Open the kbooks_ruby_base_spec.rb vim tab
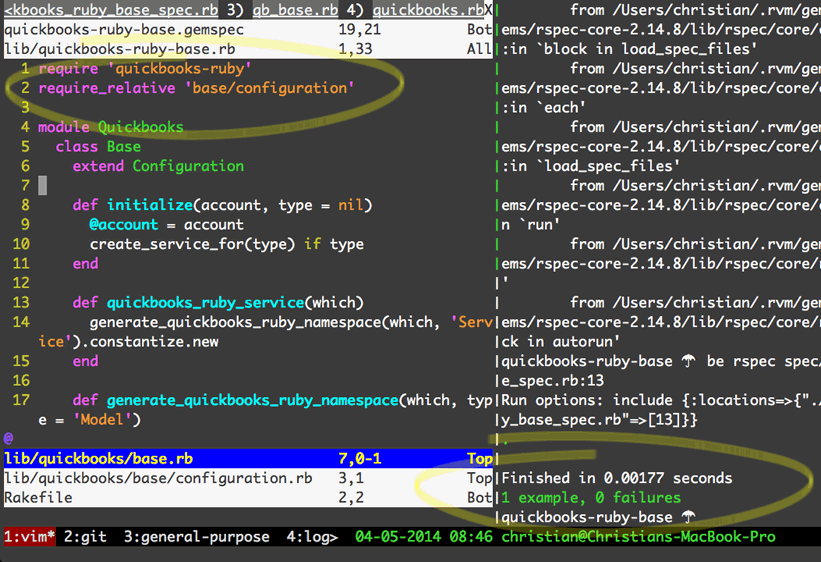This screenshot has width=821, height=562. (111, 10)
